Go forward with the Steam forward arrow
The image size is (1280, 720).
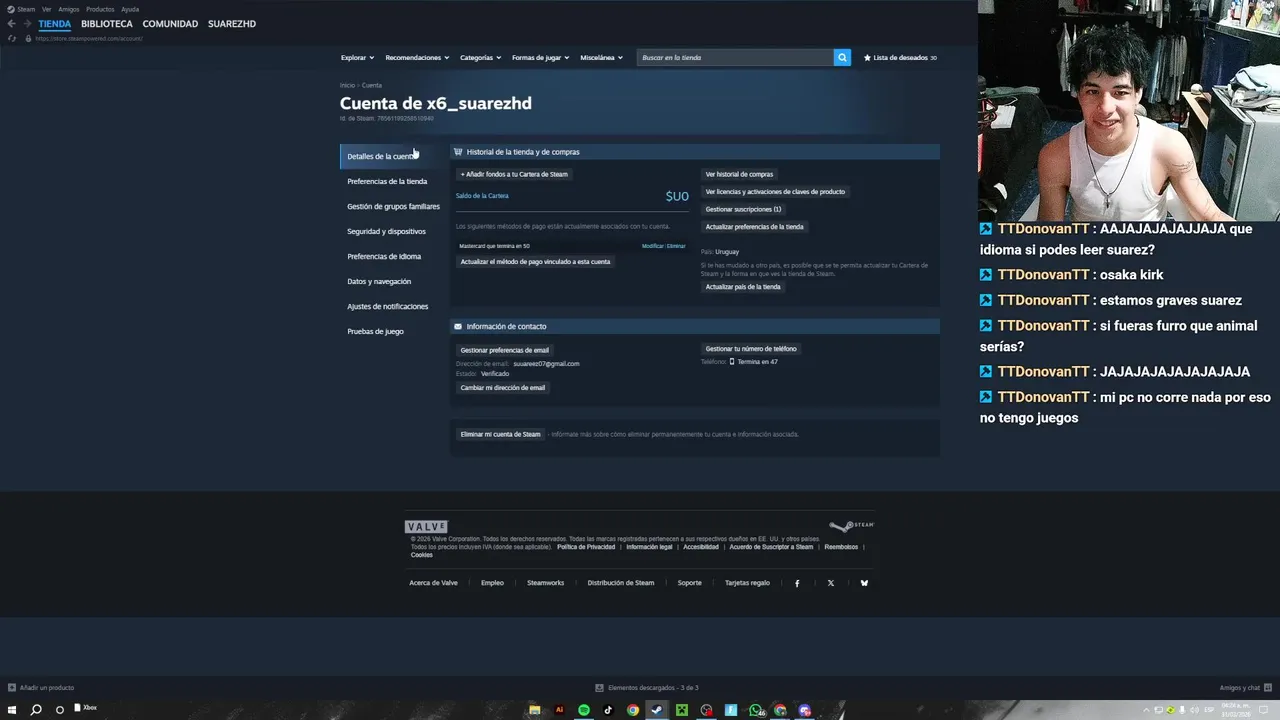tap(26, 24)
